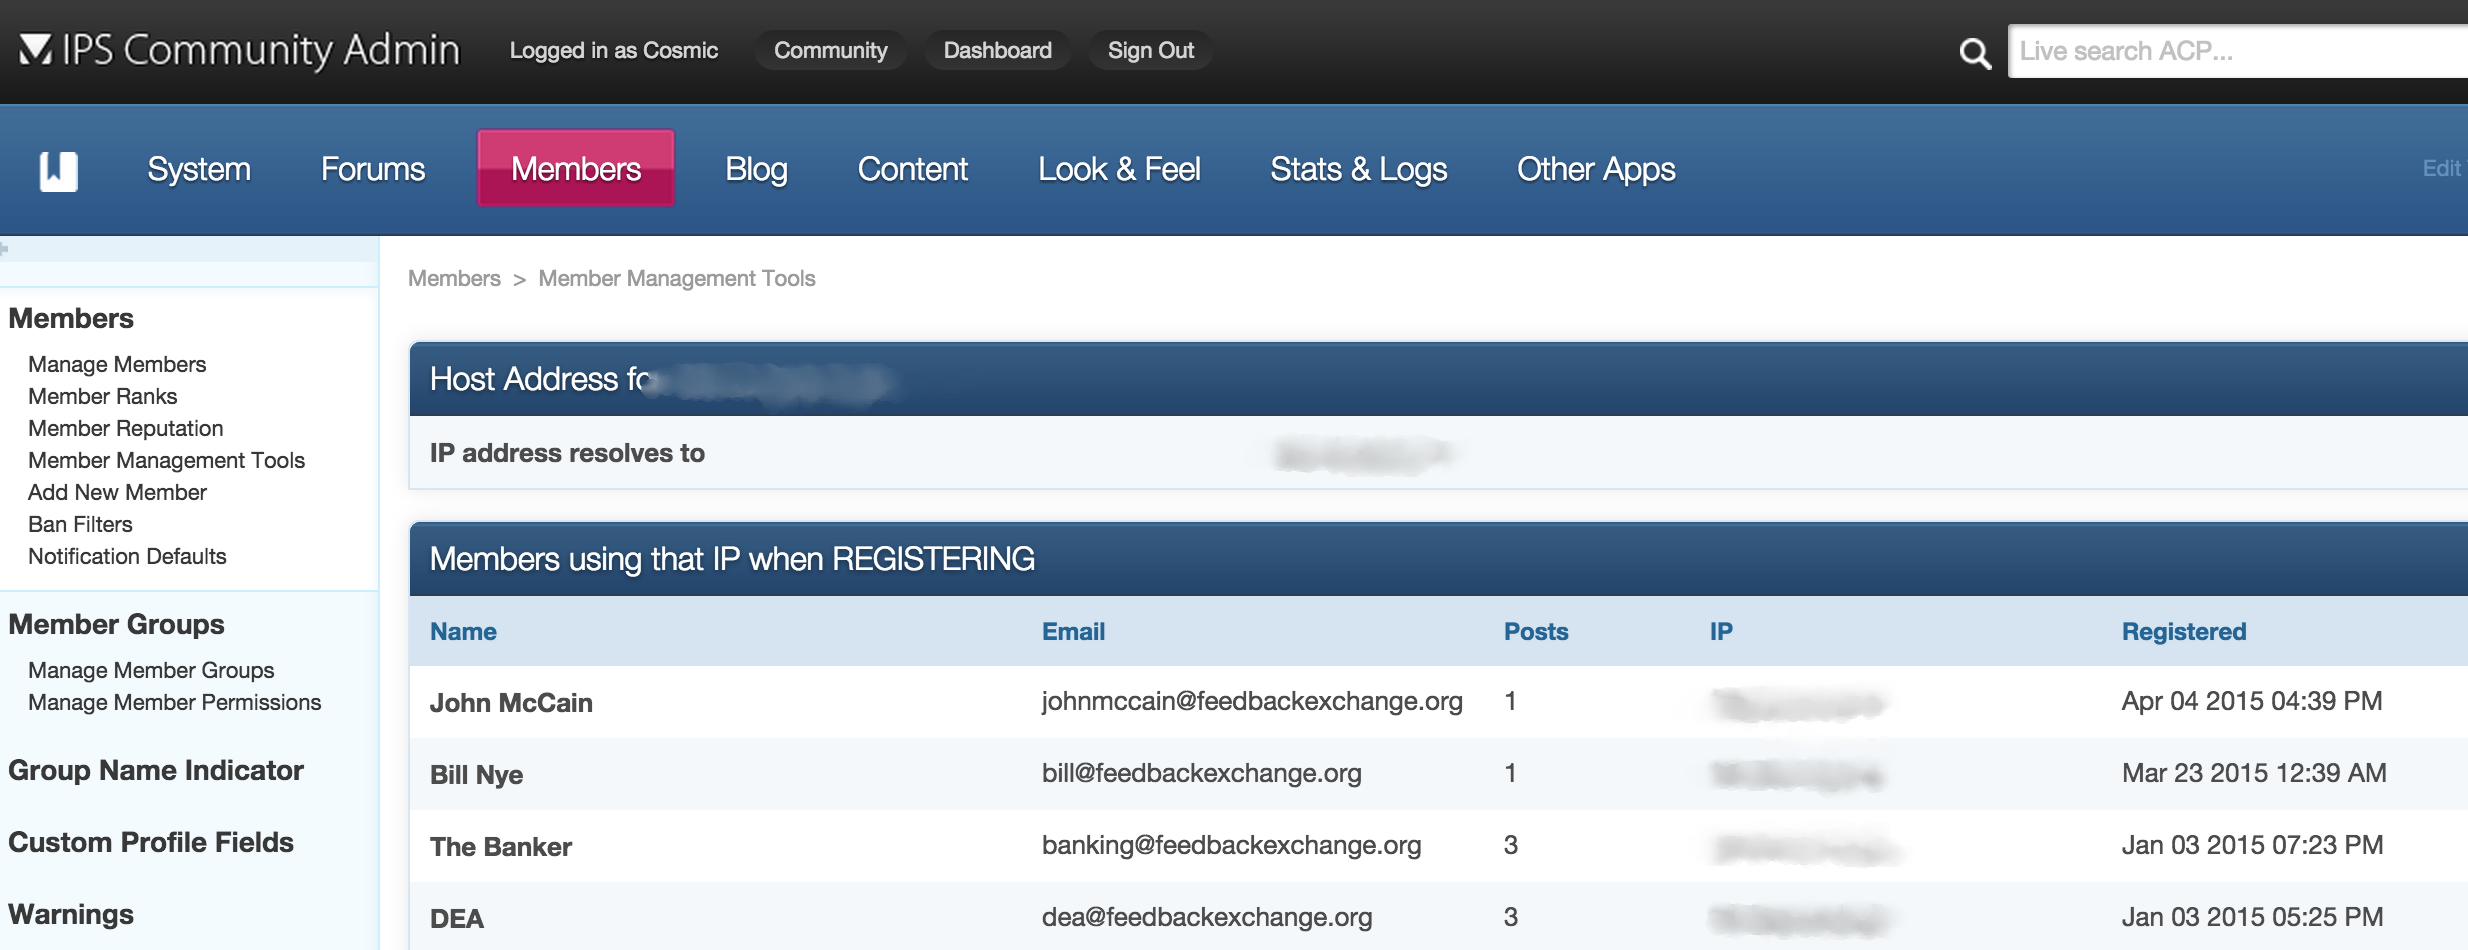Open member DEA
The image size is (2468, 950).
pyautogui.click(x=456, y=918)
